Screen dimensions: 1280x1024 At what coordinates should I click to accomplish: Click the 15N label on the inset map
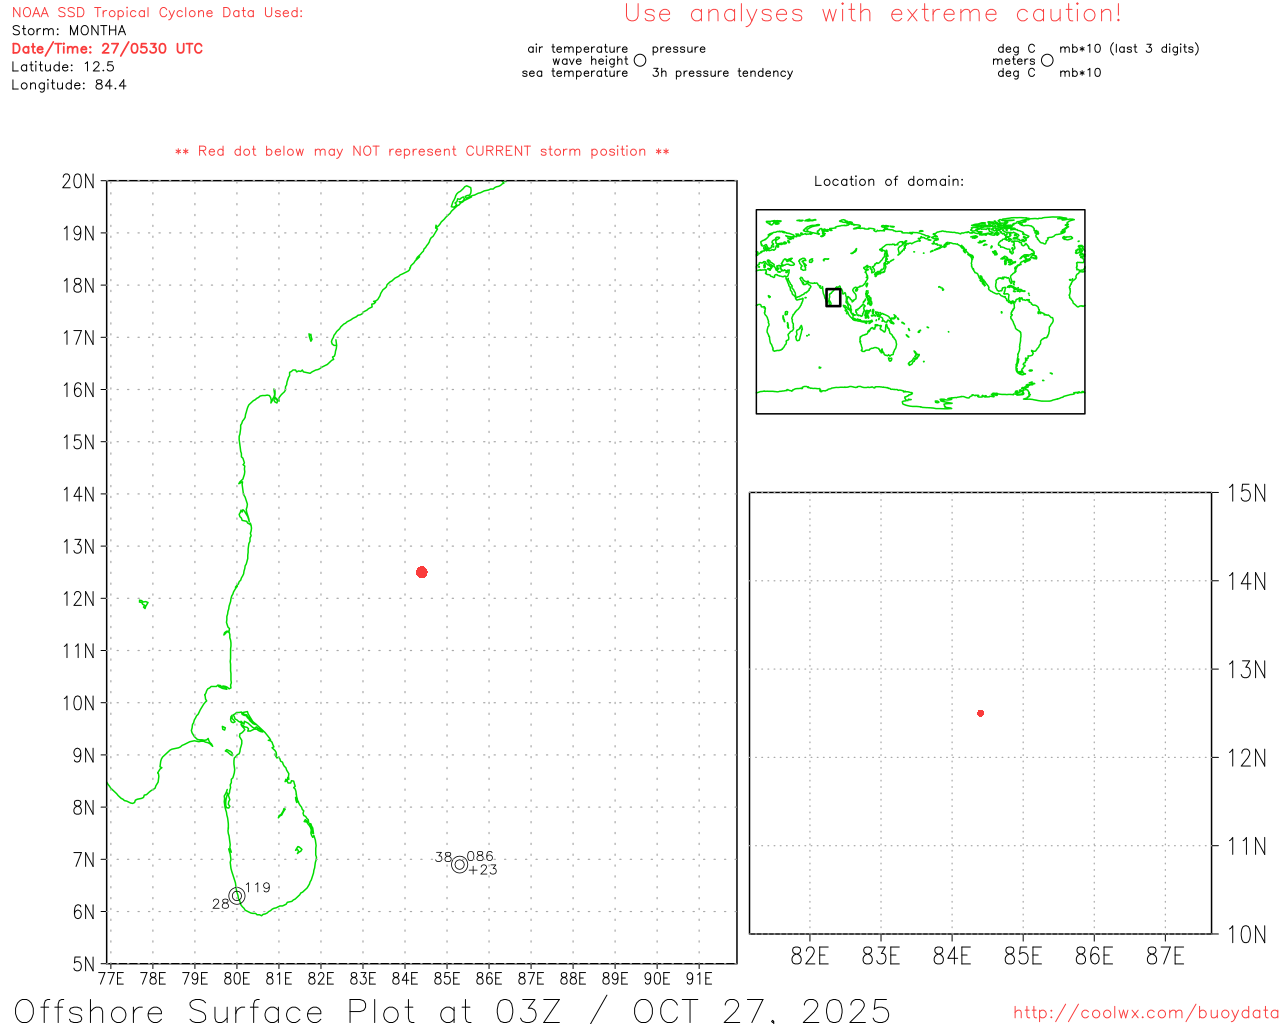1246,493
